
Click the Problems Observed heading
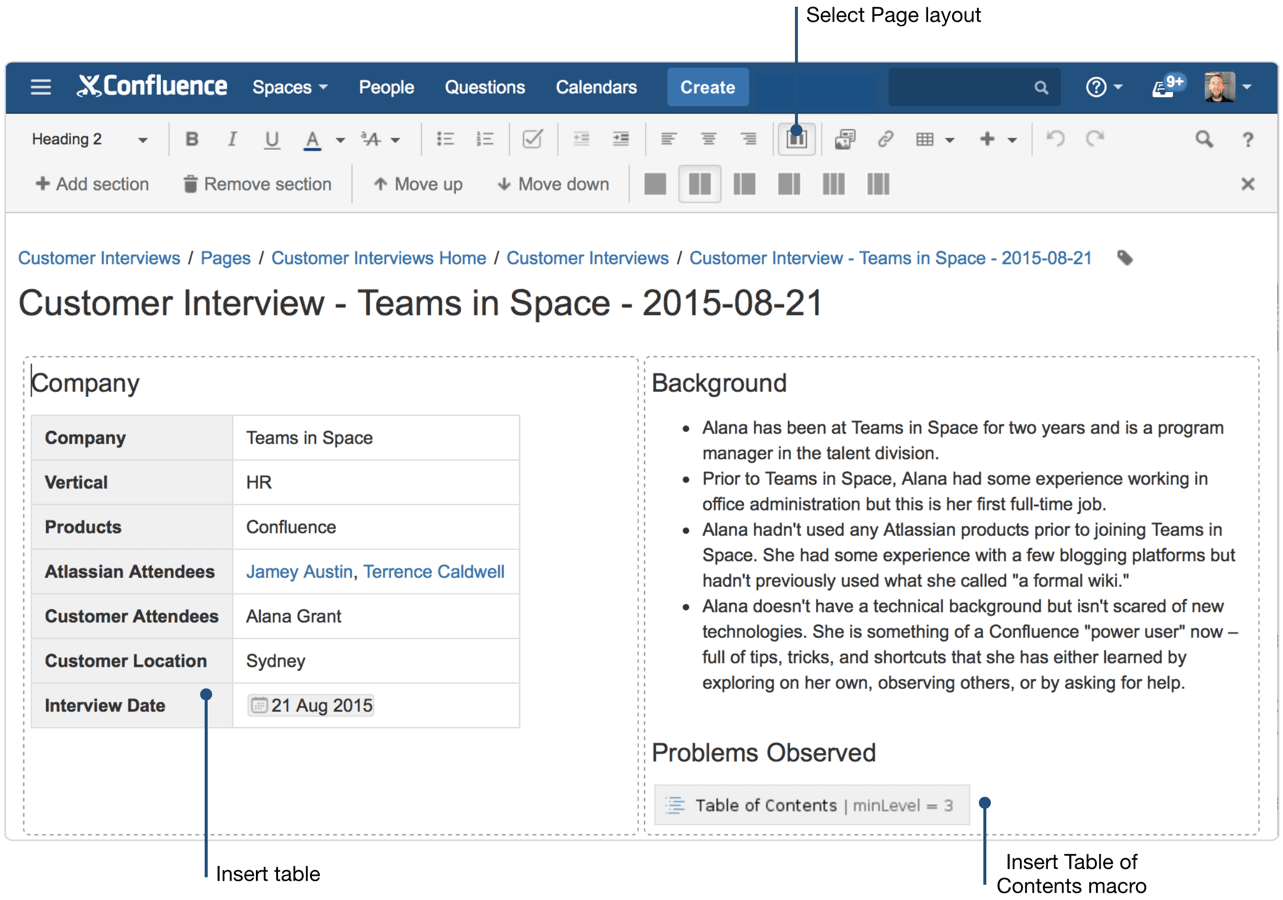pos(764,753)
